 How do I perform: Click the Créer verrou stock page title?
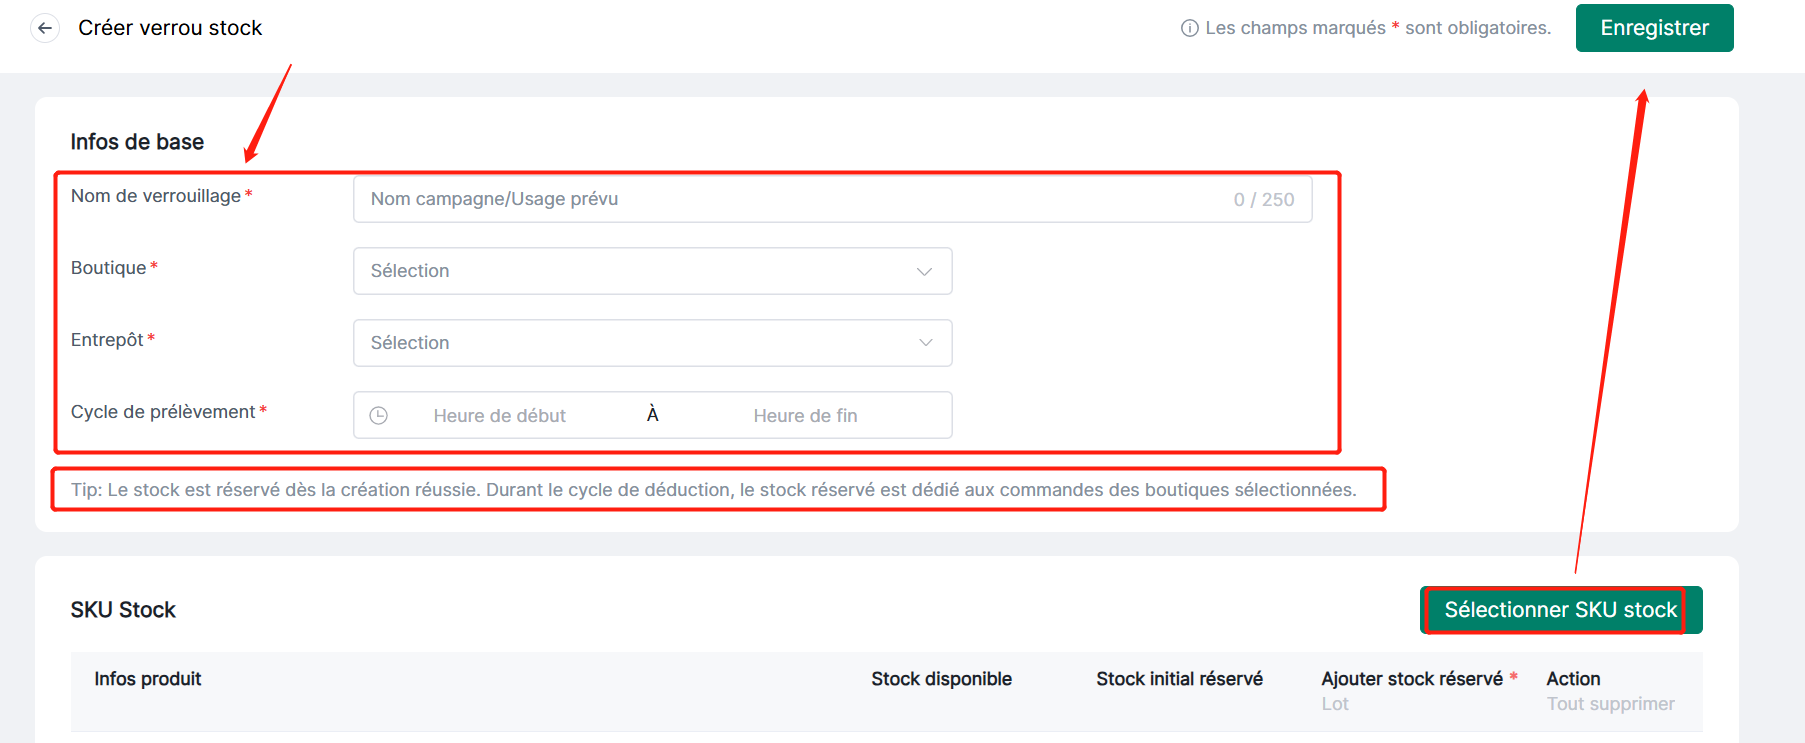[170, 28]
